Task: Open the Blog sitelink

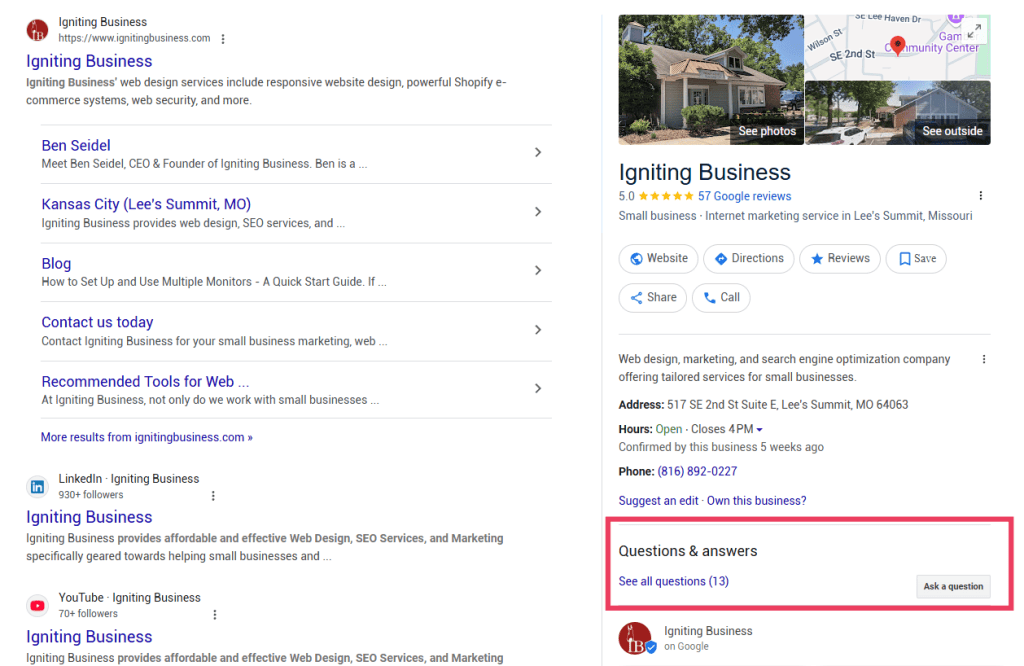Action: tap(56, 264)
